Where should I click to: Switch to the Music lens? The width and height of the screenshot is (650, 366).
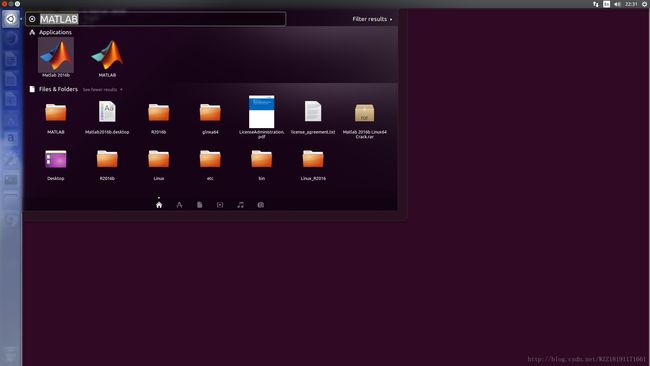[x=240, y=205]
